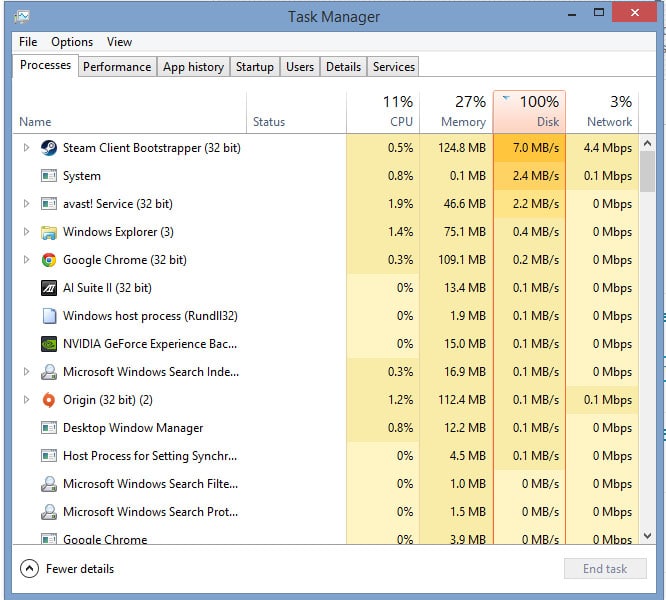Select the Processes tab
666x600 pixels.
coord(45,65)
